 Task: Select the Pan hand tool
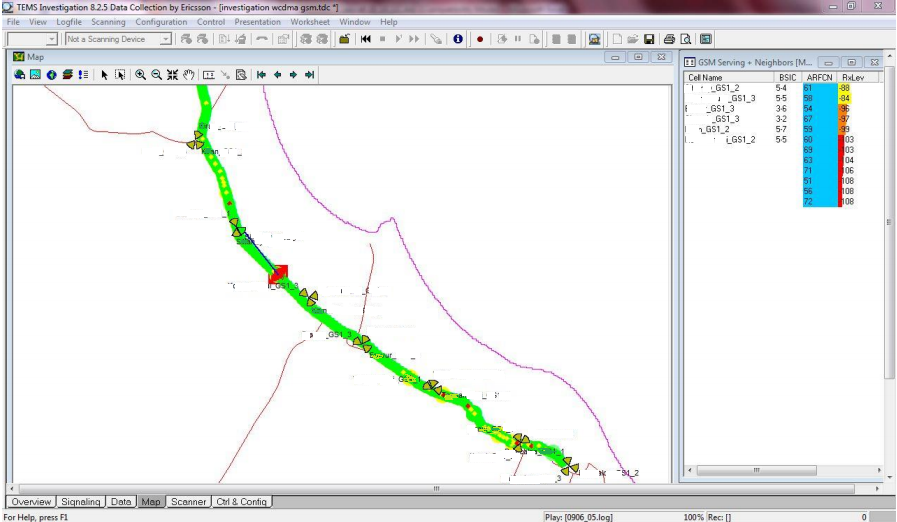188,74
